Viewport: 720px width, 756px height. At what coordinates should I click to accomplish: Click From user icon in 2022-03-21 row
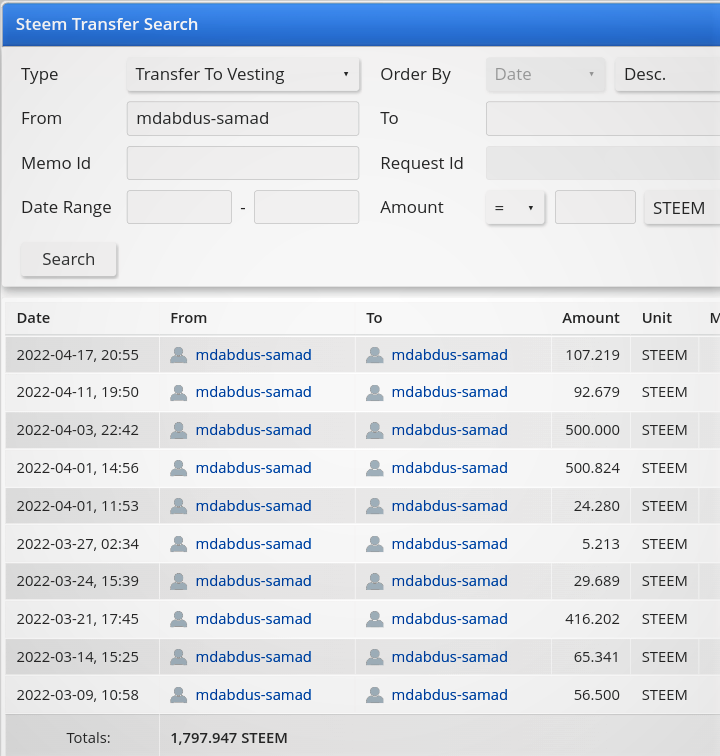pyautogui.click(x=178, y=619)
